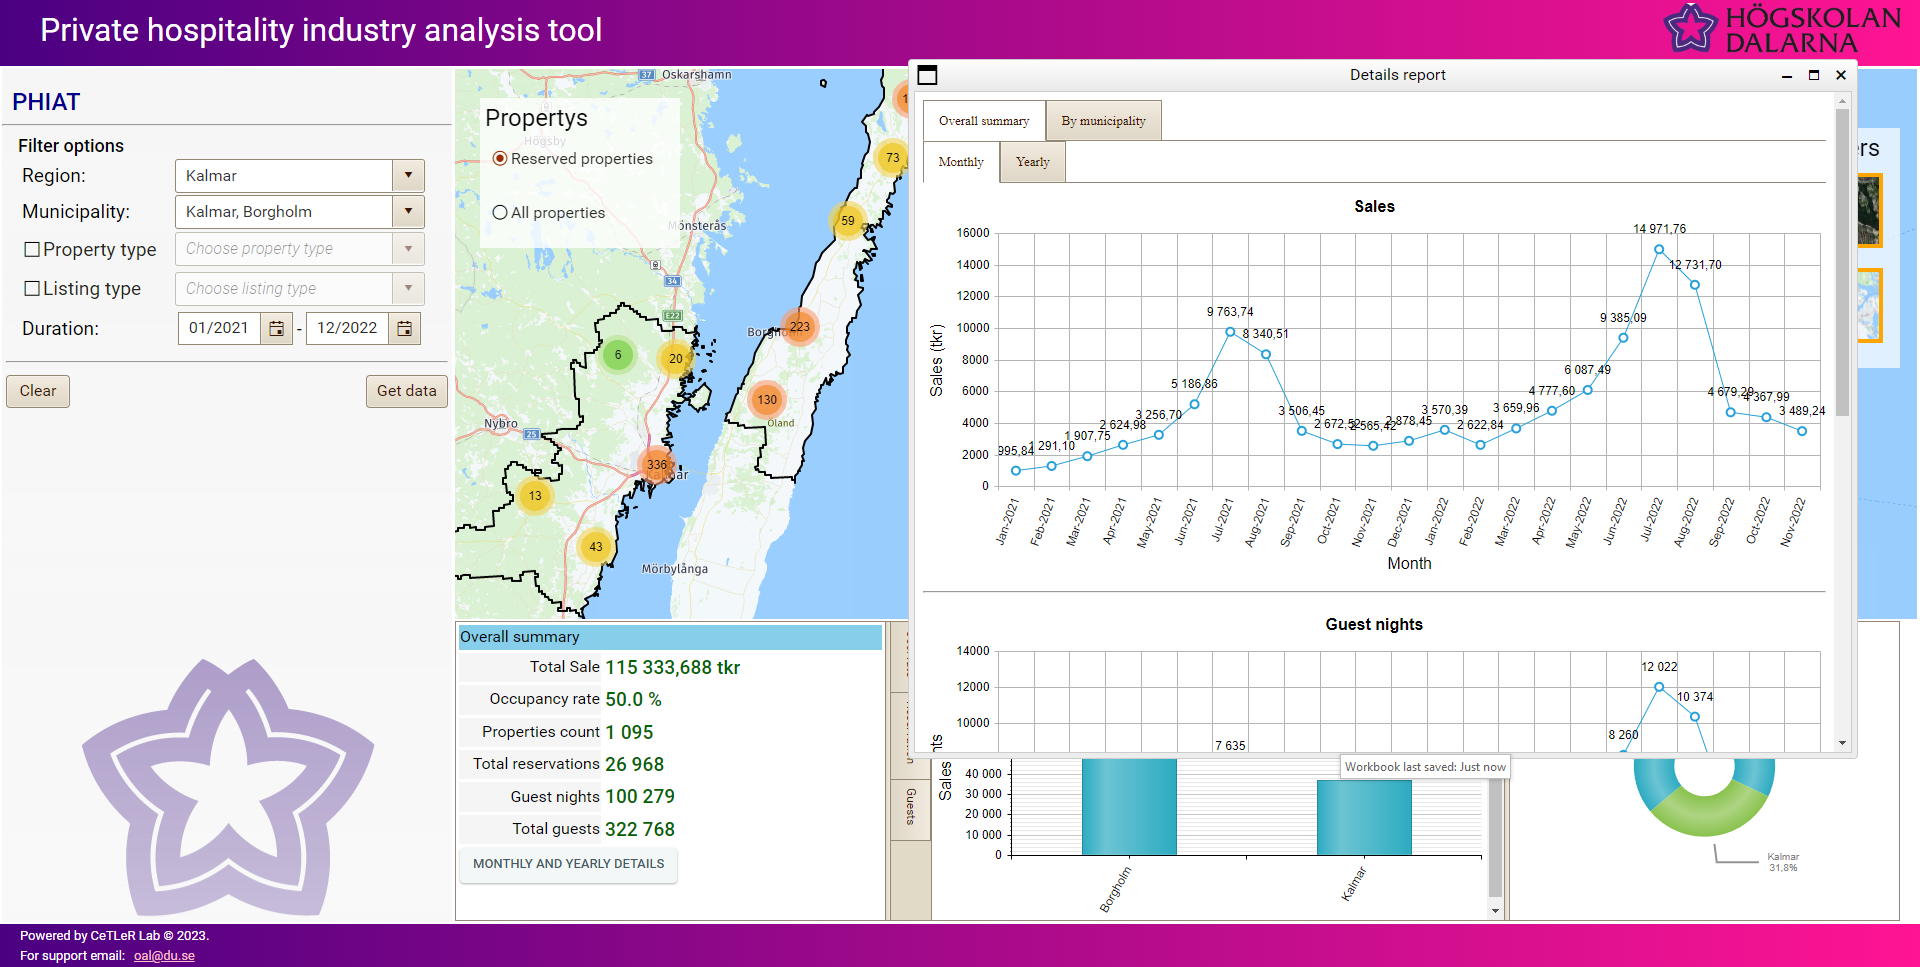The width and height of the screenshot is (1920, 967).
Task: Open the start date calendar picker
Action: coord(277,329)
